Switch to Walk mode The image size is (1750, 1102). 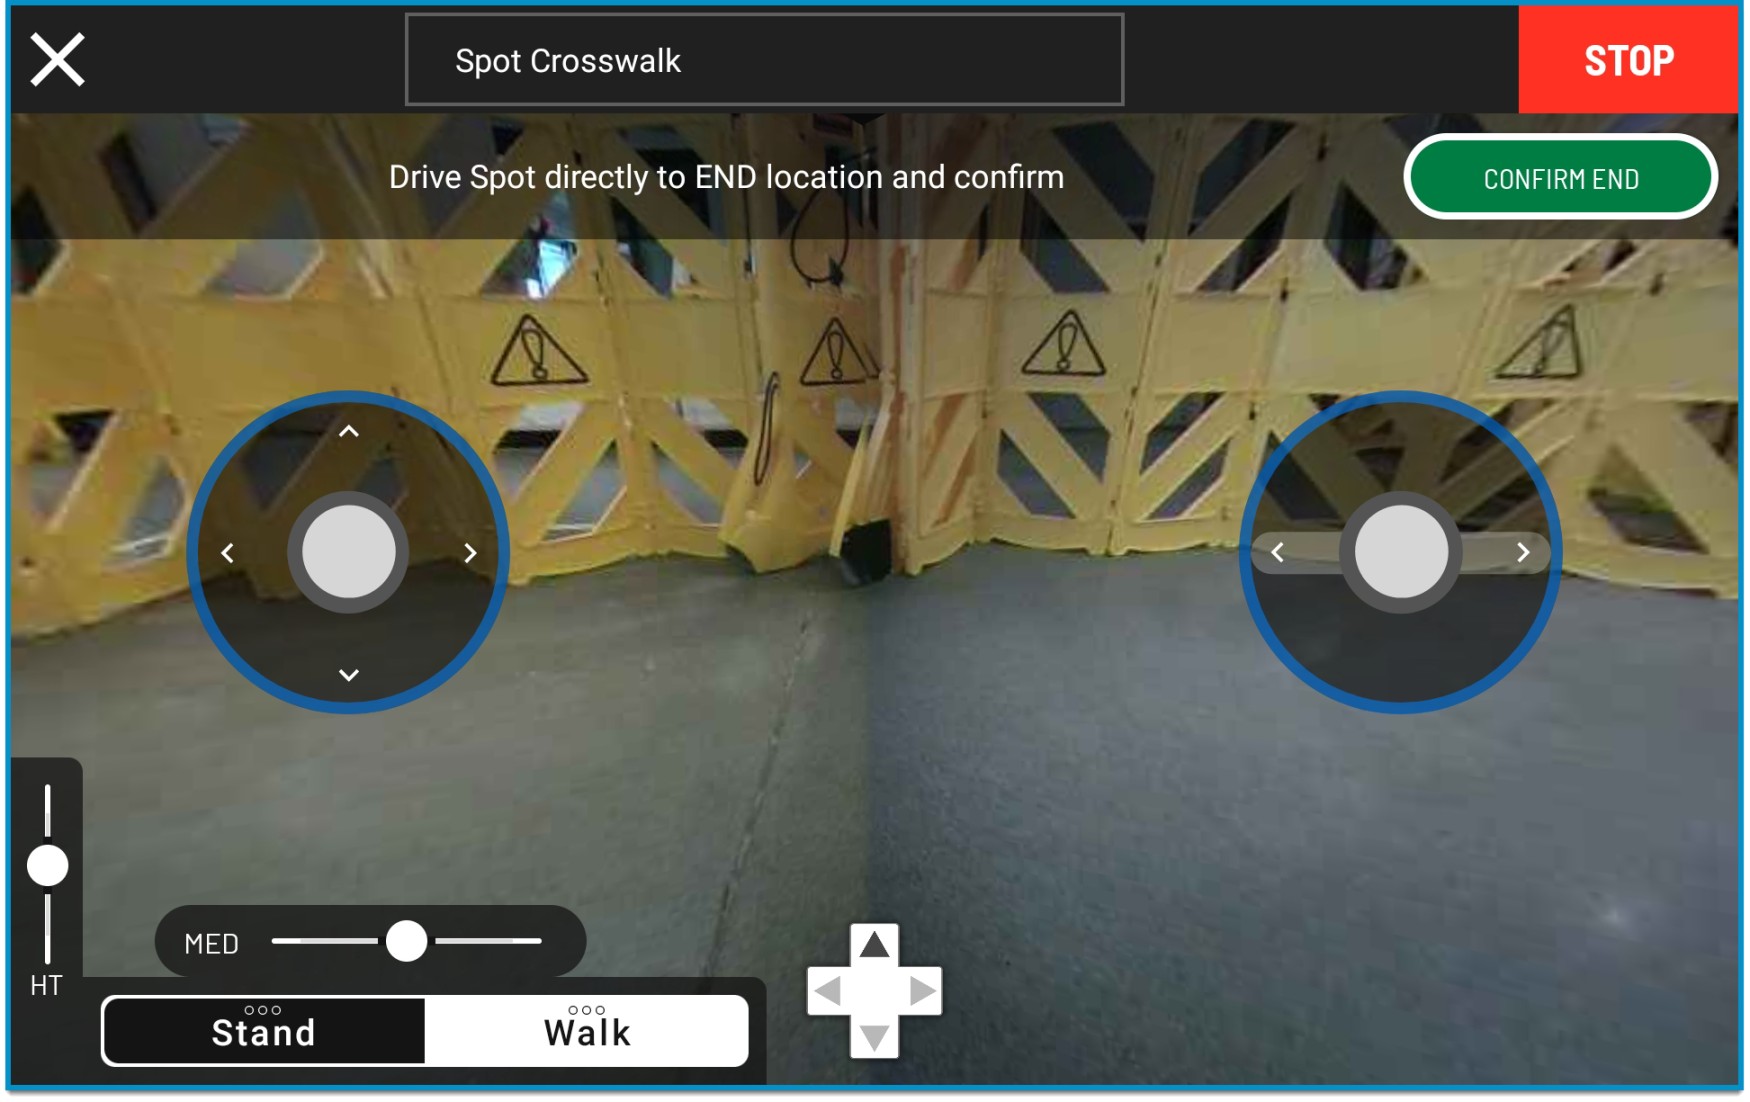(587, 1030)
